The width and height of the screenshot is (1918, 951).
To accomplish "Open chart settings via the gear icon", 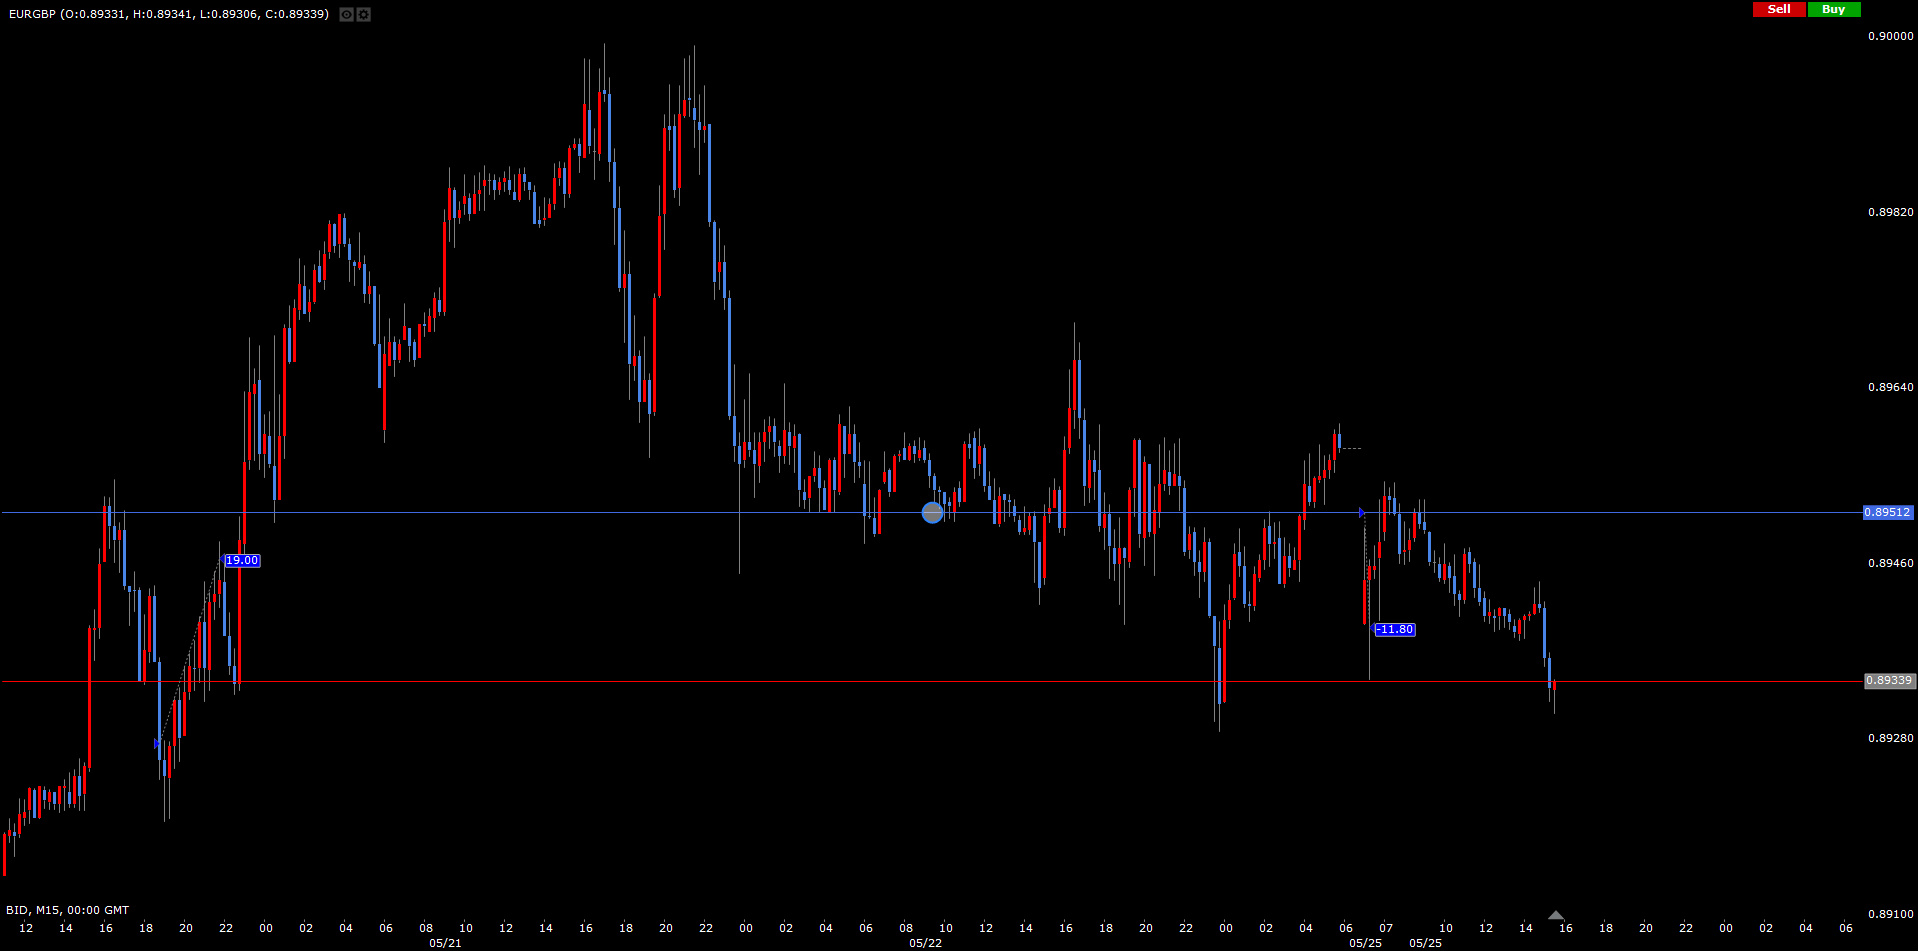I will coord(363,14).
